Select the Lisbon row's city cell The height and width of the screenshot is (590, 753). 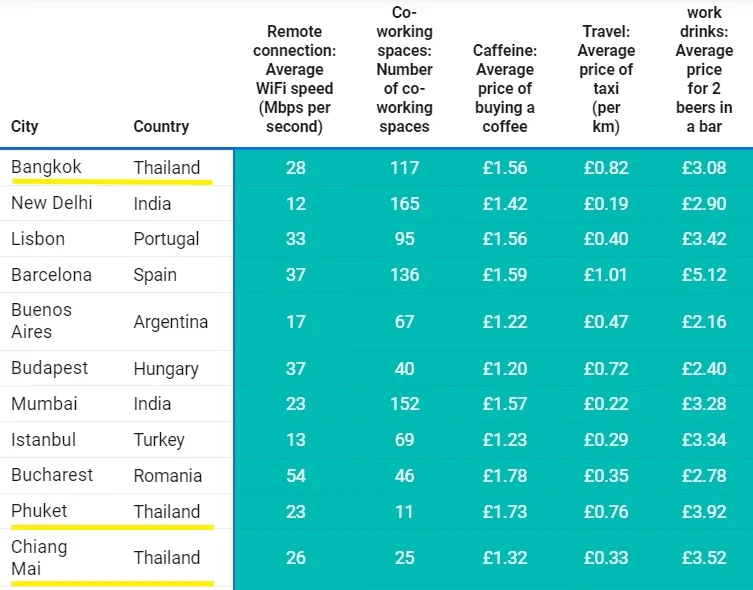click(38, 239)
